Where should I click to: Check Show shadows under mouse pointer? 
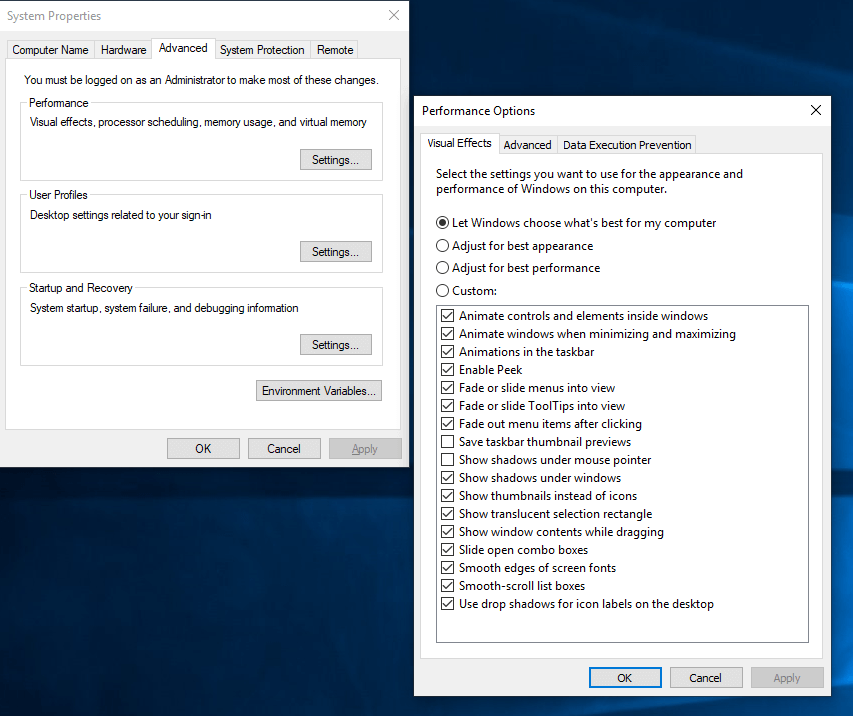[447, 459]
